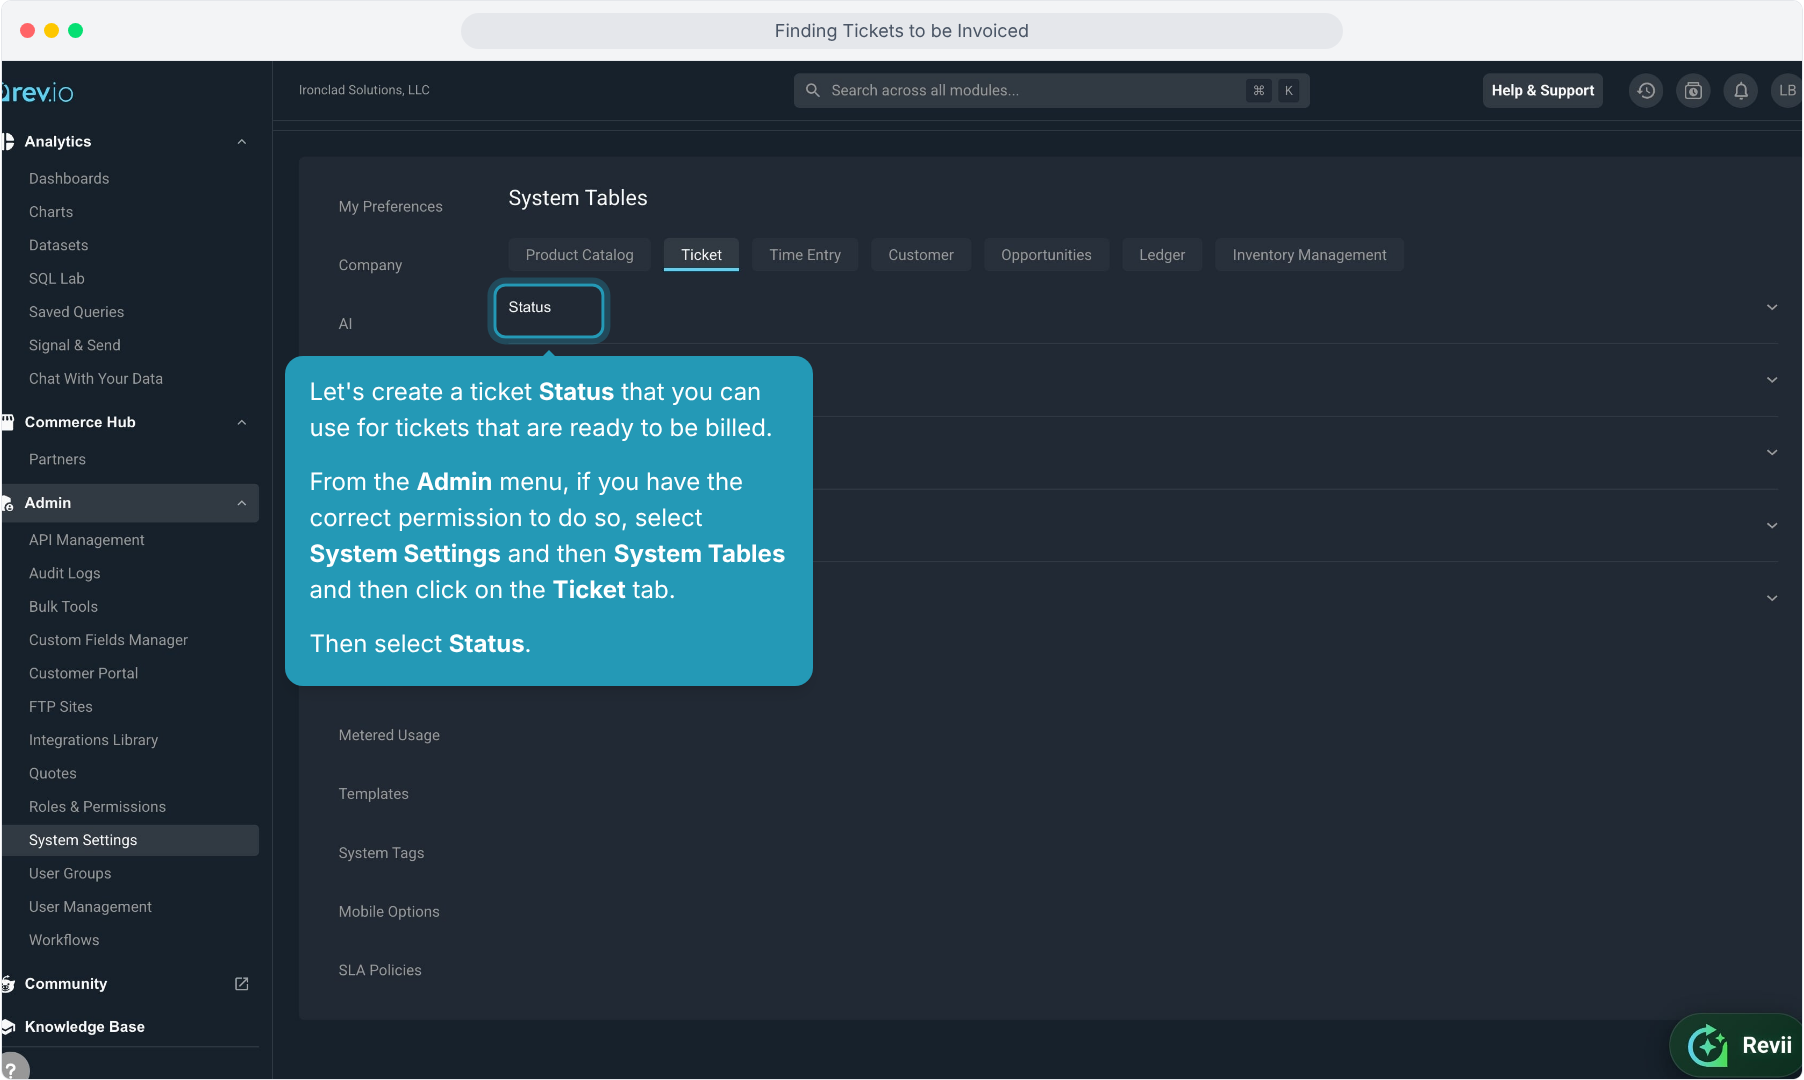This screenshot has width=1804, height=1080.
Task: Open Workflows admin page
Action: click(64, 940)
